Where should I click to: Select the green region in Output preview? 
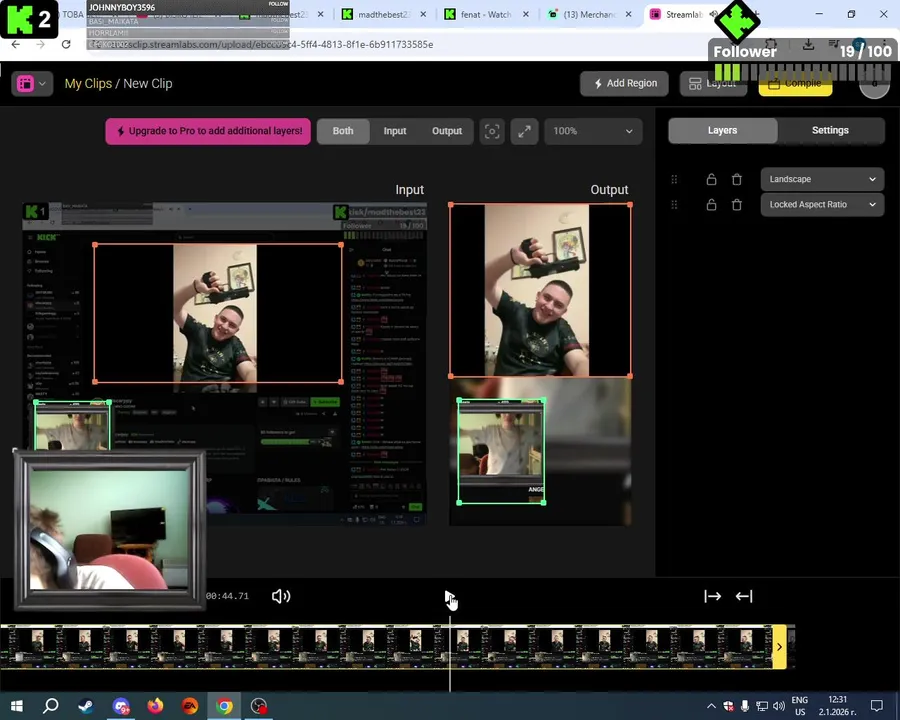tap(501, 451)
